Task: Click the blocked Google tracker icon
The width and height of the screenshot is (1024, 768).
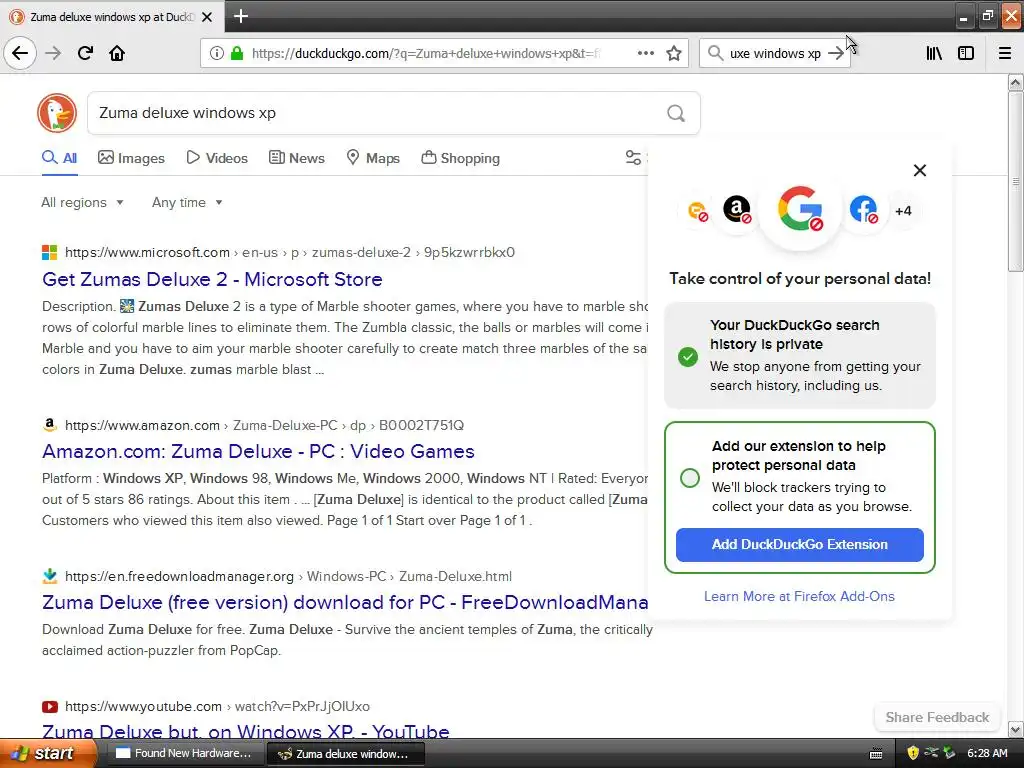Action: 800,209
